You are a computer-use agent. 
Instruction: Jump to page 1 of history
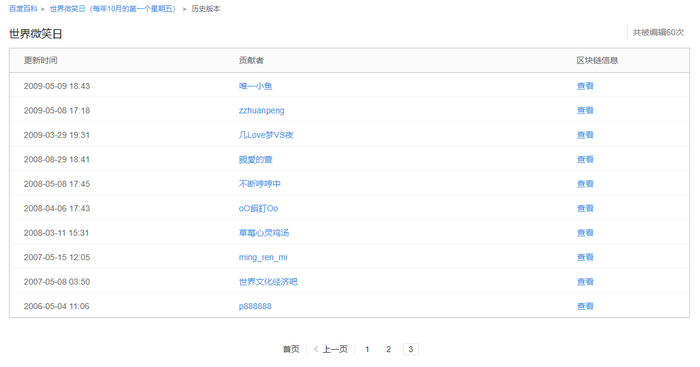(367, 349)
